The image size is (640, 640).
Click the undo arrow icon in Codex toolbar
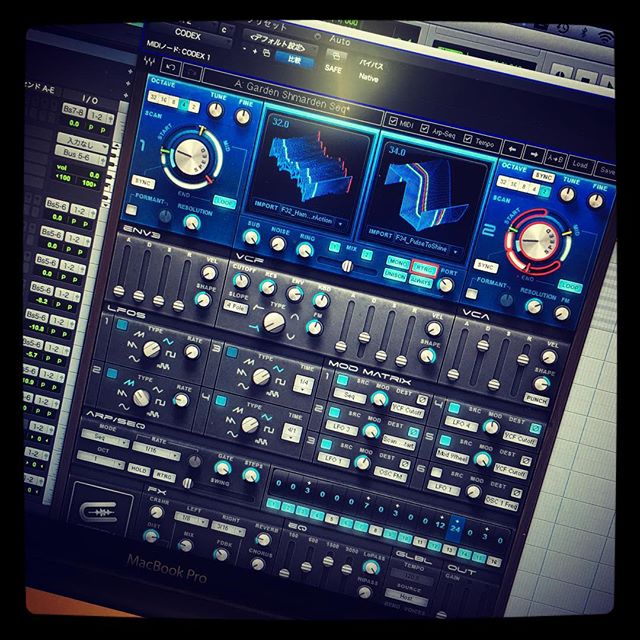(170, 68)
